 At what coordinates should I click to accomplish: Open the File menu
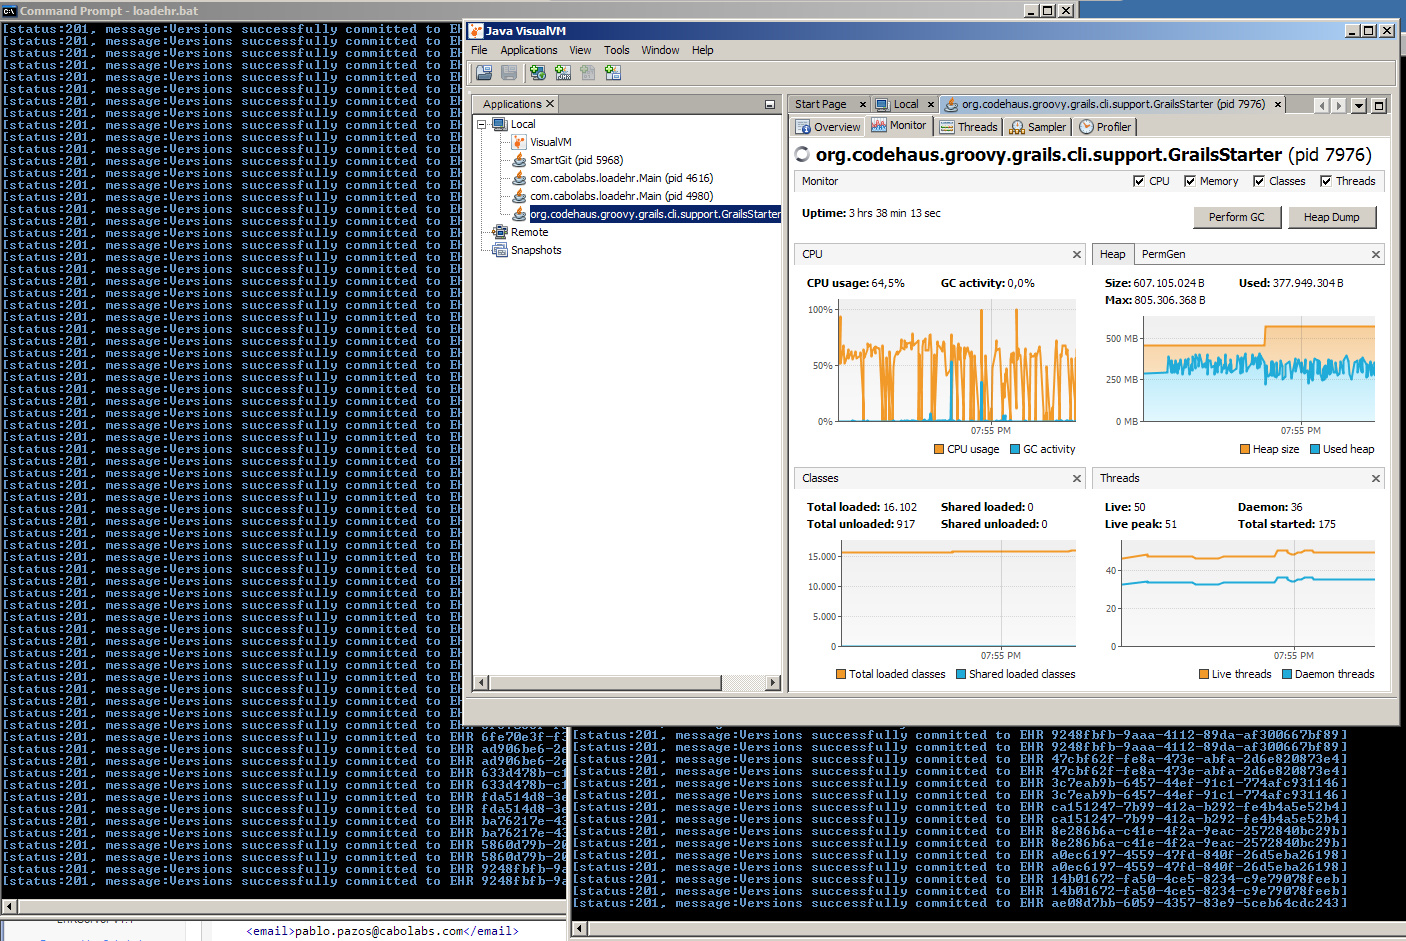coord(480,50)
